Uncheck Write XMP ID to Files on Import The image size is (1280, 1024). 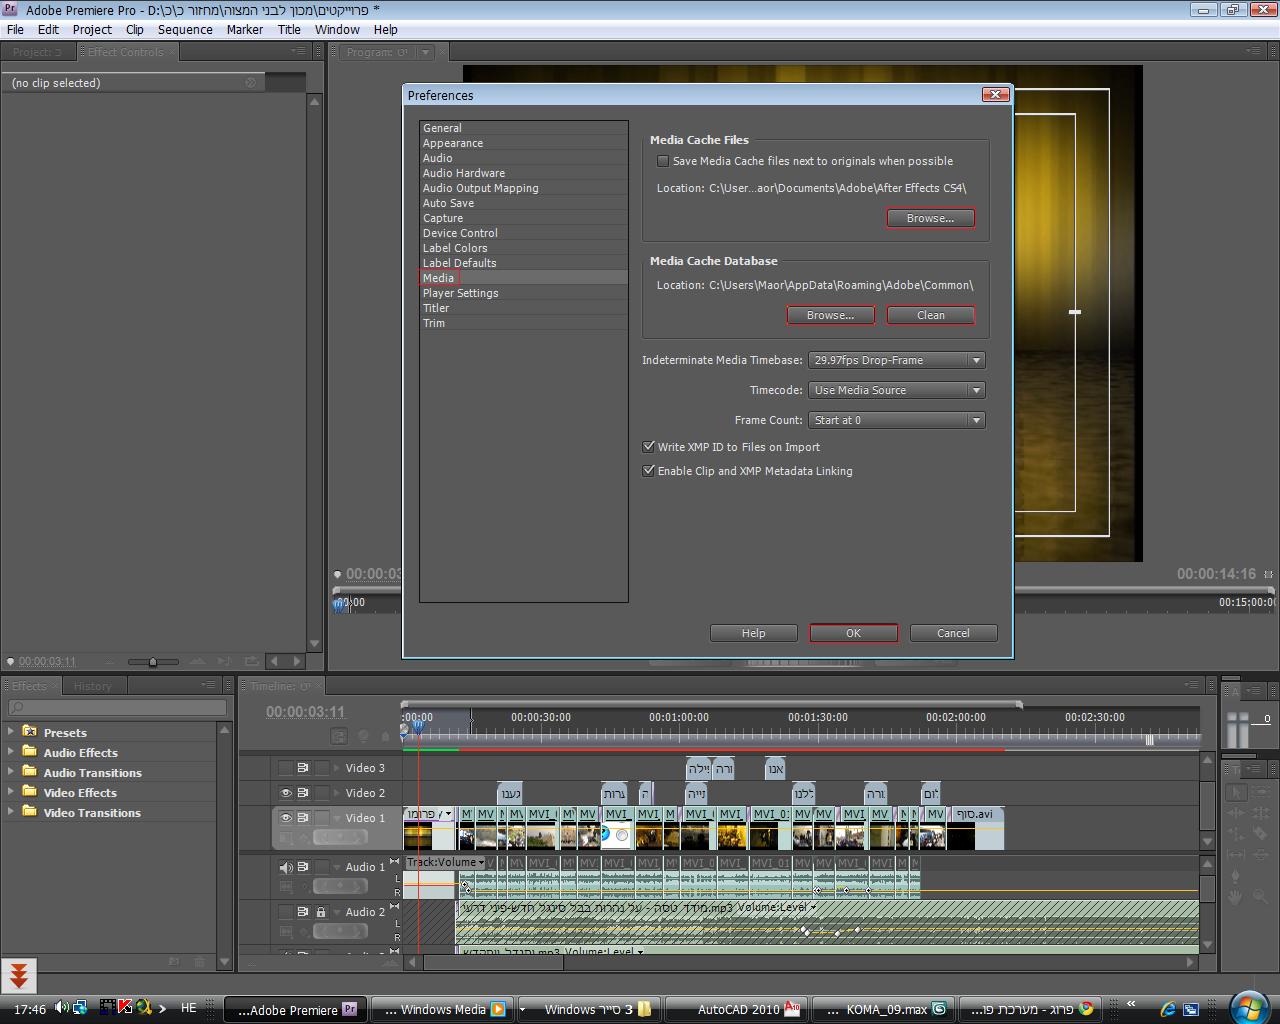[x=649, y=447]
